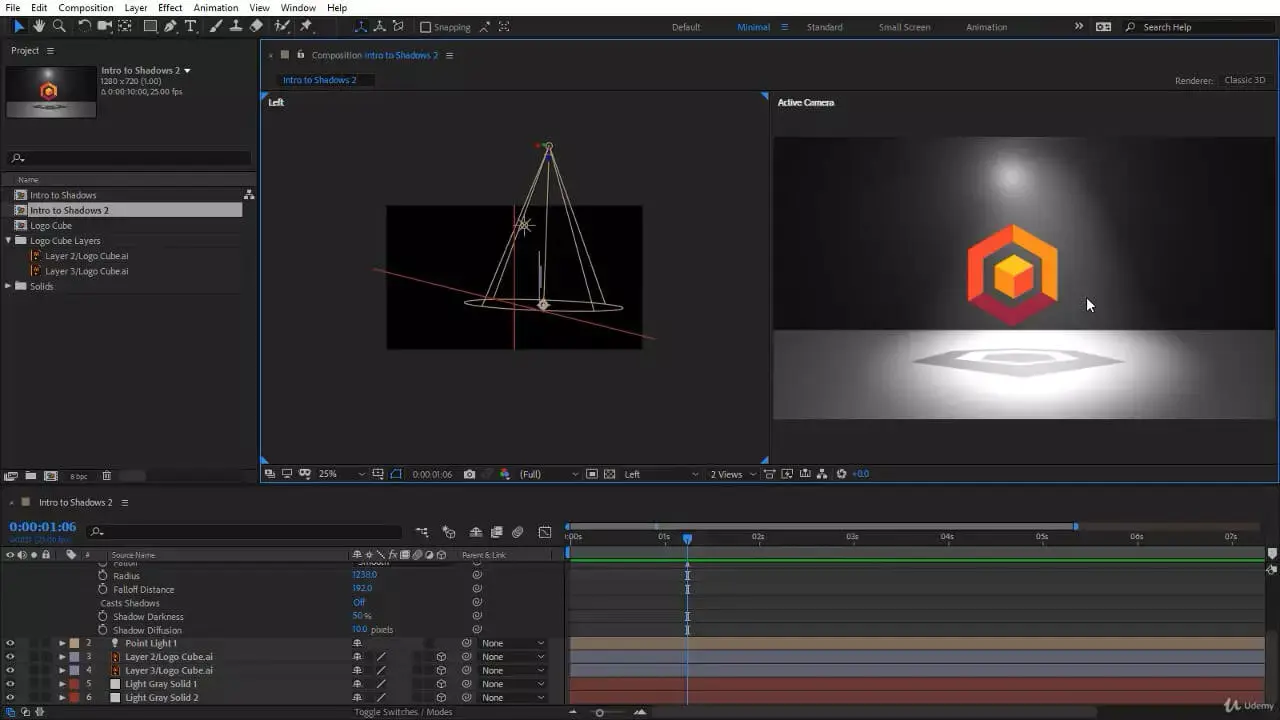Hide the Point Light 1 layer
Screen dimensions: 1280x720
[x=10, y=643]
